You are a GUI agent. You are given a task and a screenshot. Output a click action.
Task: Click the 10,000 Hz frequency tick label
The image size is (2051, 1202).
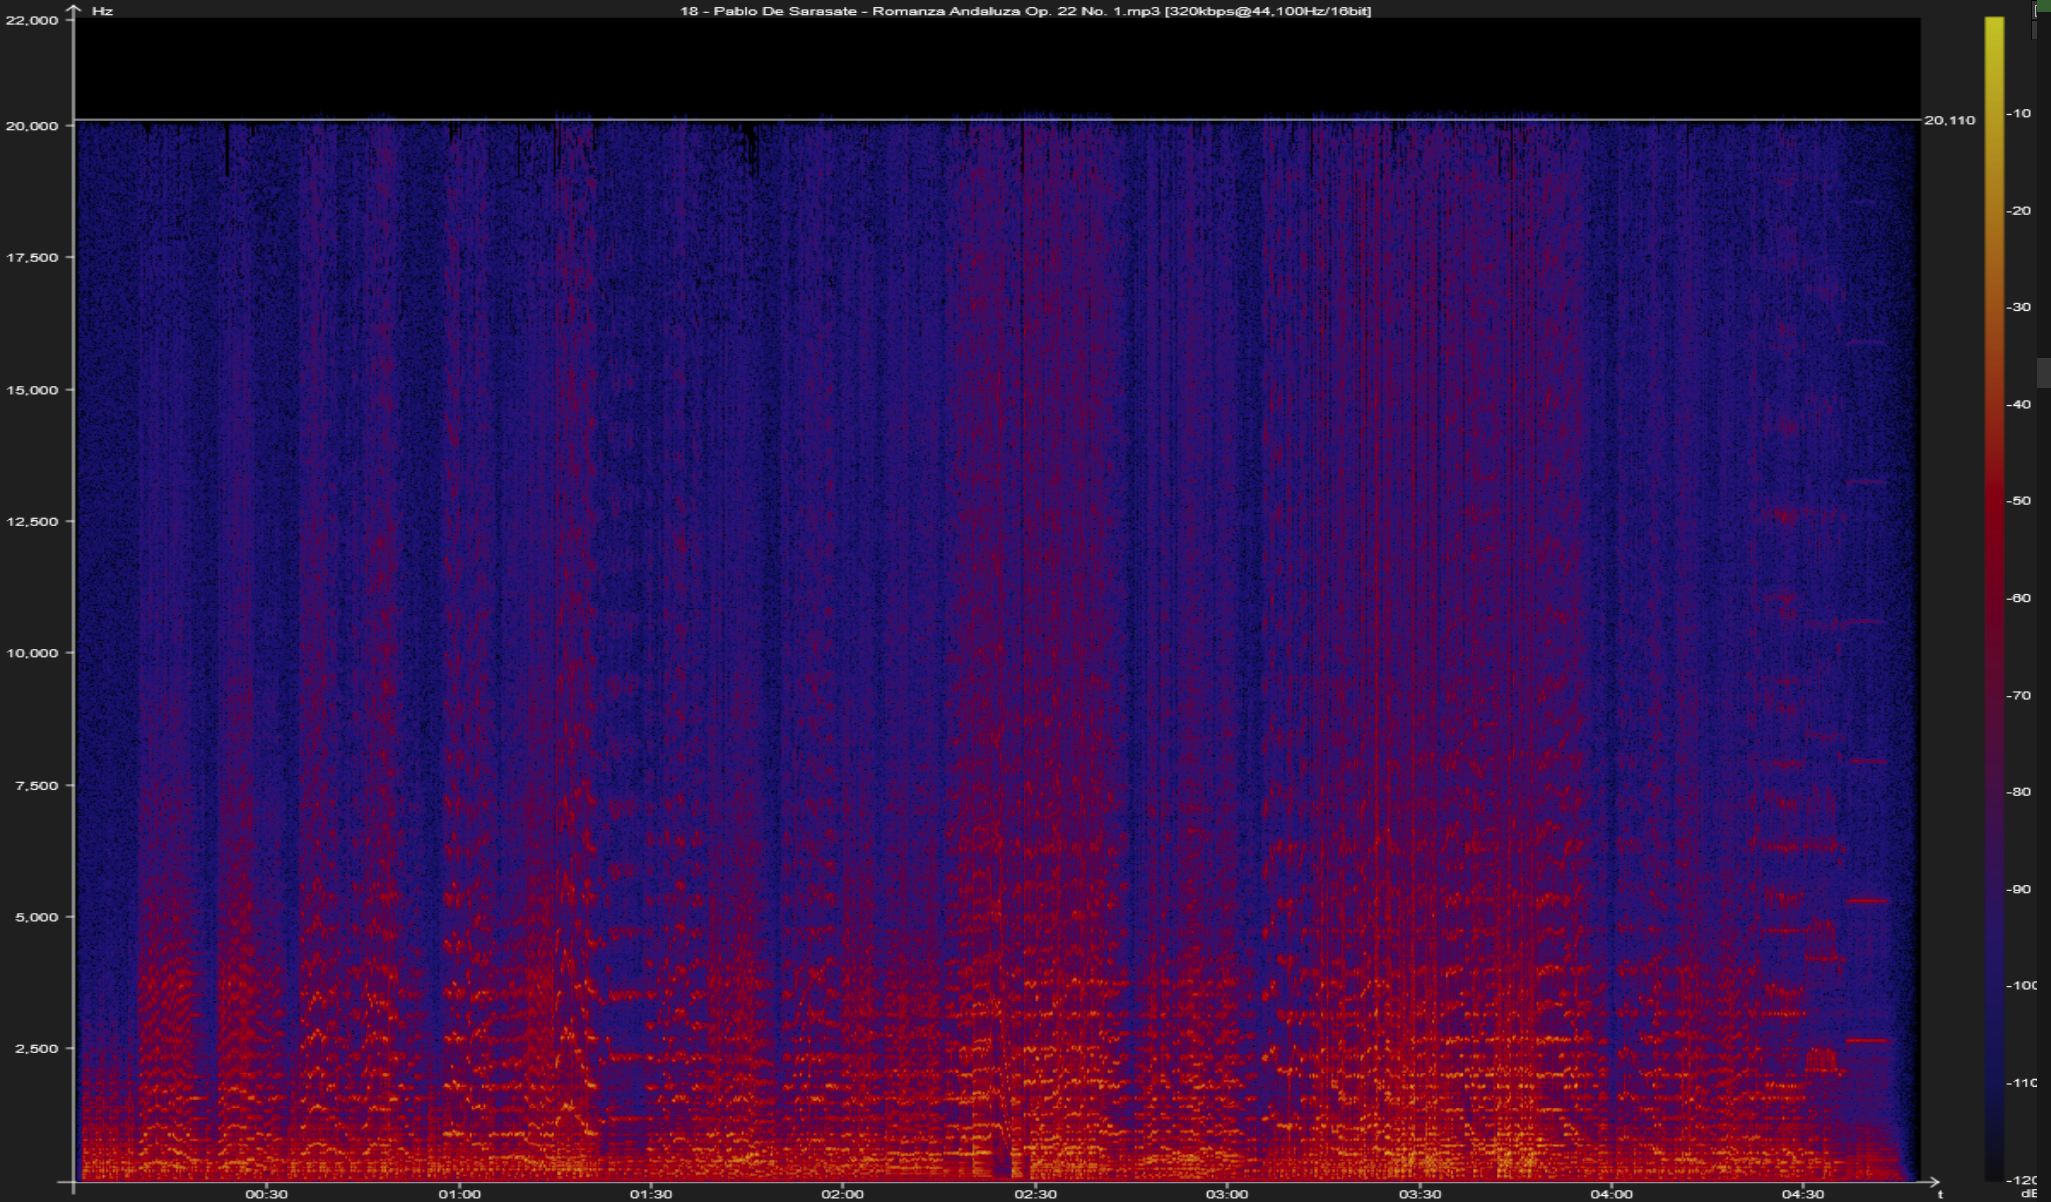point(32,653)
